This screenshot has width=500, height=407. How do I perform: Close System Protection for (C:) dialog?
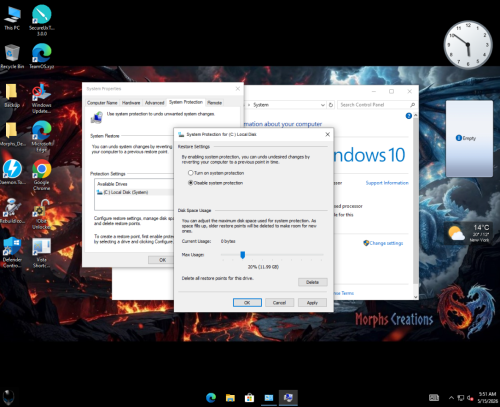tap(327, 134)
